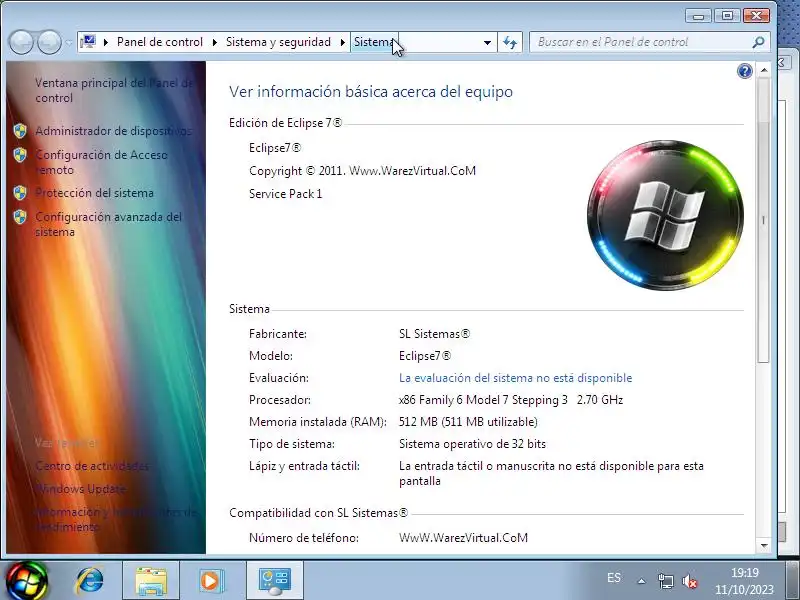The height and width of the screenshot is (600, 800).
Task: Open the address bar history dropdown
Action: (487, 42)
